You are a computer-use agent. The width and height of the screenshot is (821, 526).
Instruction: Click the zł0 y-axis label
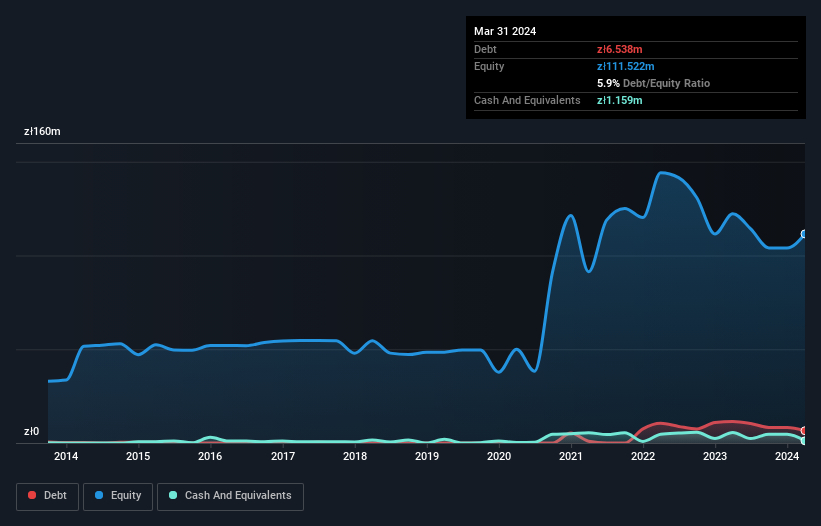coord(31,431)
